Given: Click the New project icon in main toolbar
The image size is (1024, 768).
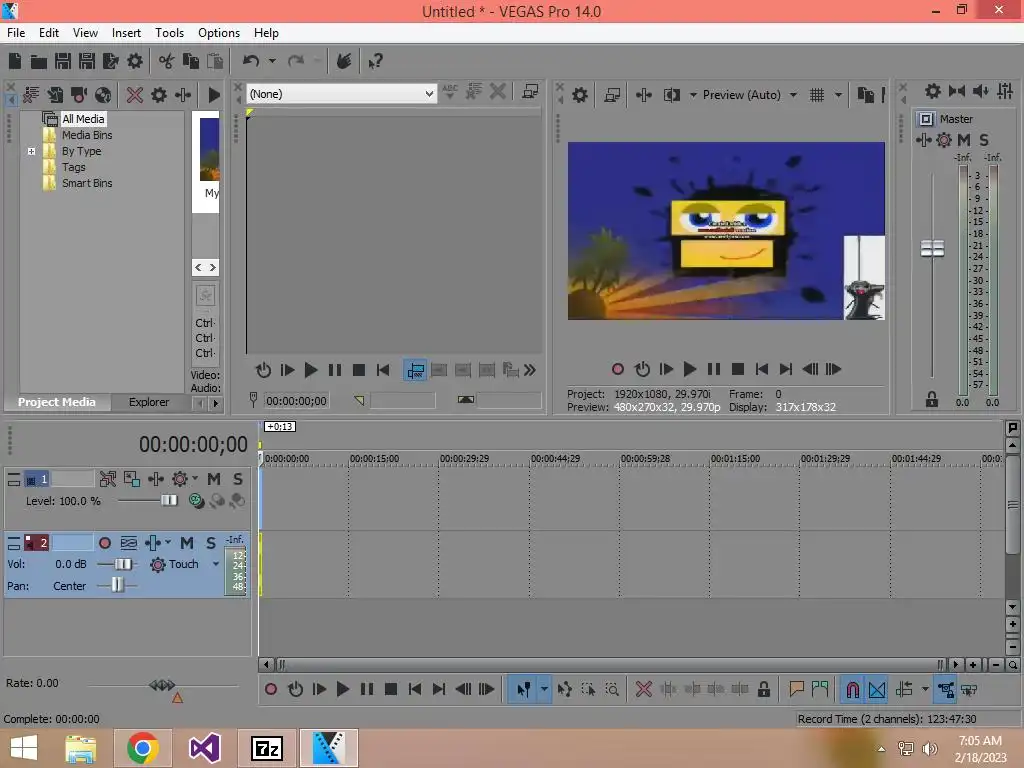Looking at the screenshot, I should (14, 61).
